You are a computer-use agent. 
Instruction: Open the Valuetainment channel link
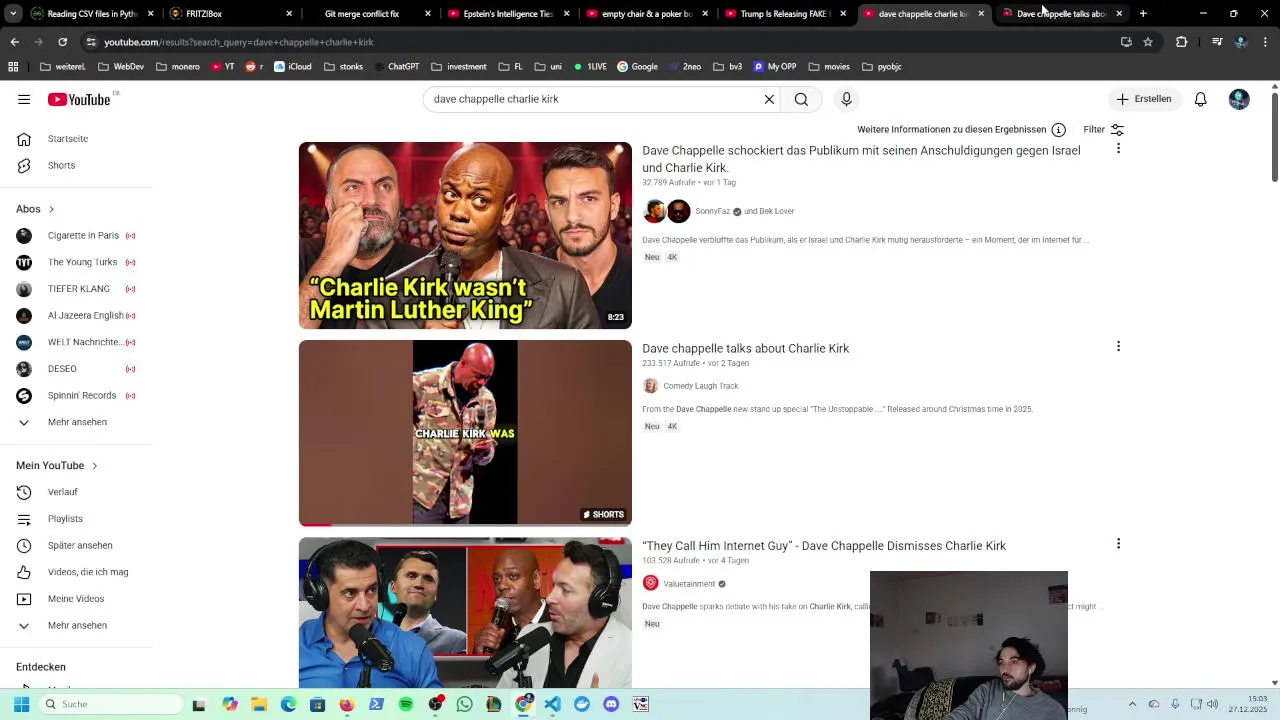(689, 584)
